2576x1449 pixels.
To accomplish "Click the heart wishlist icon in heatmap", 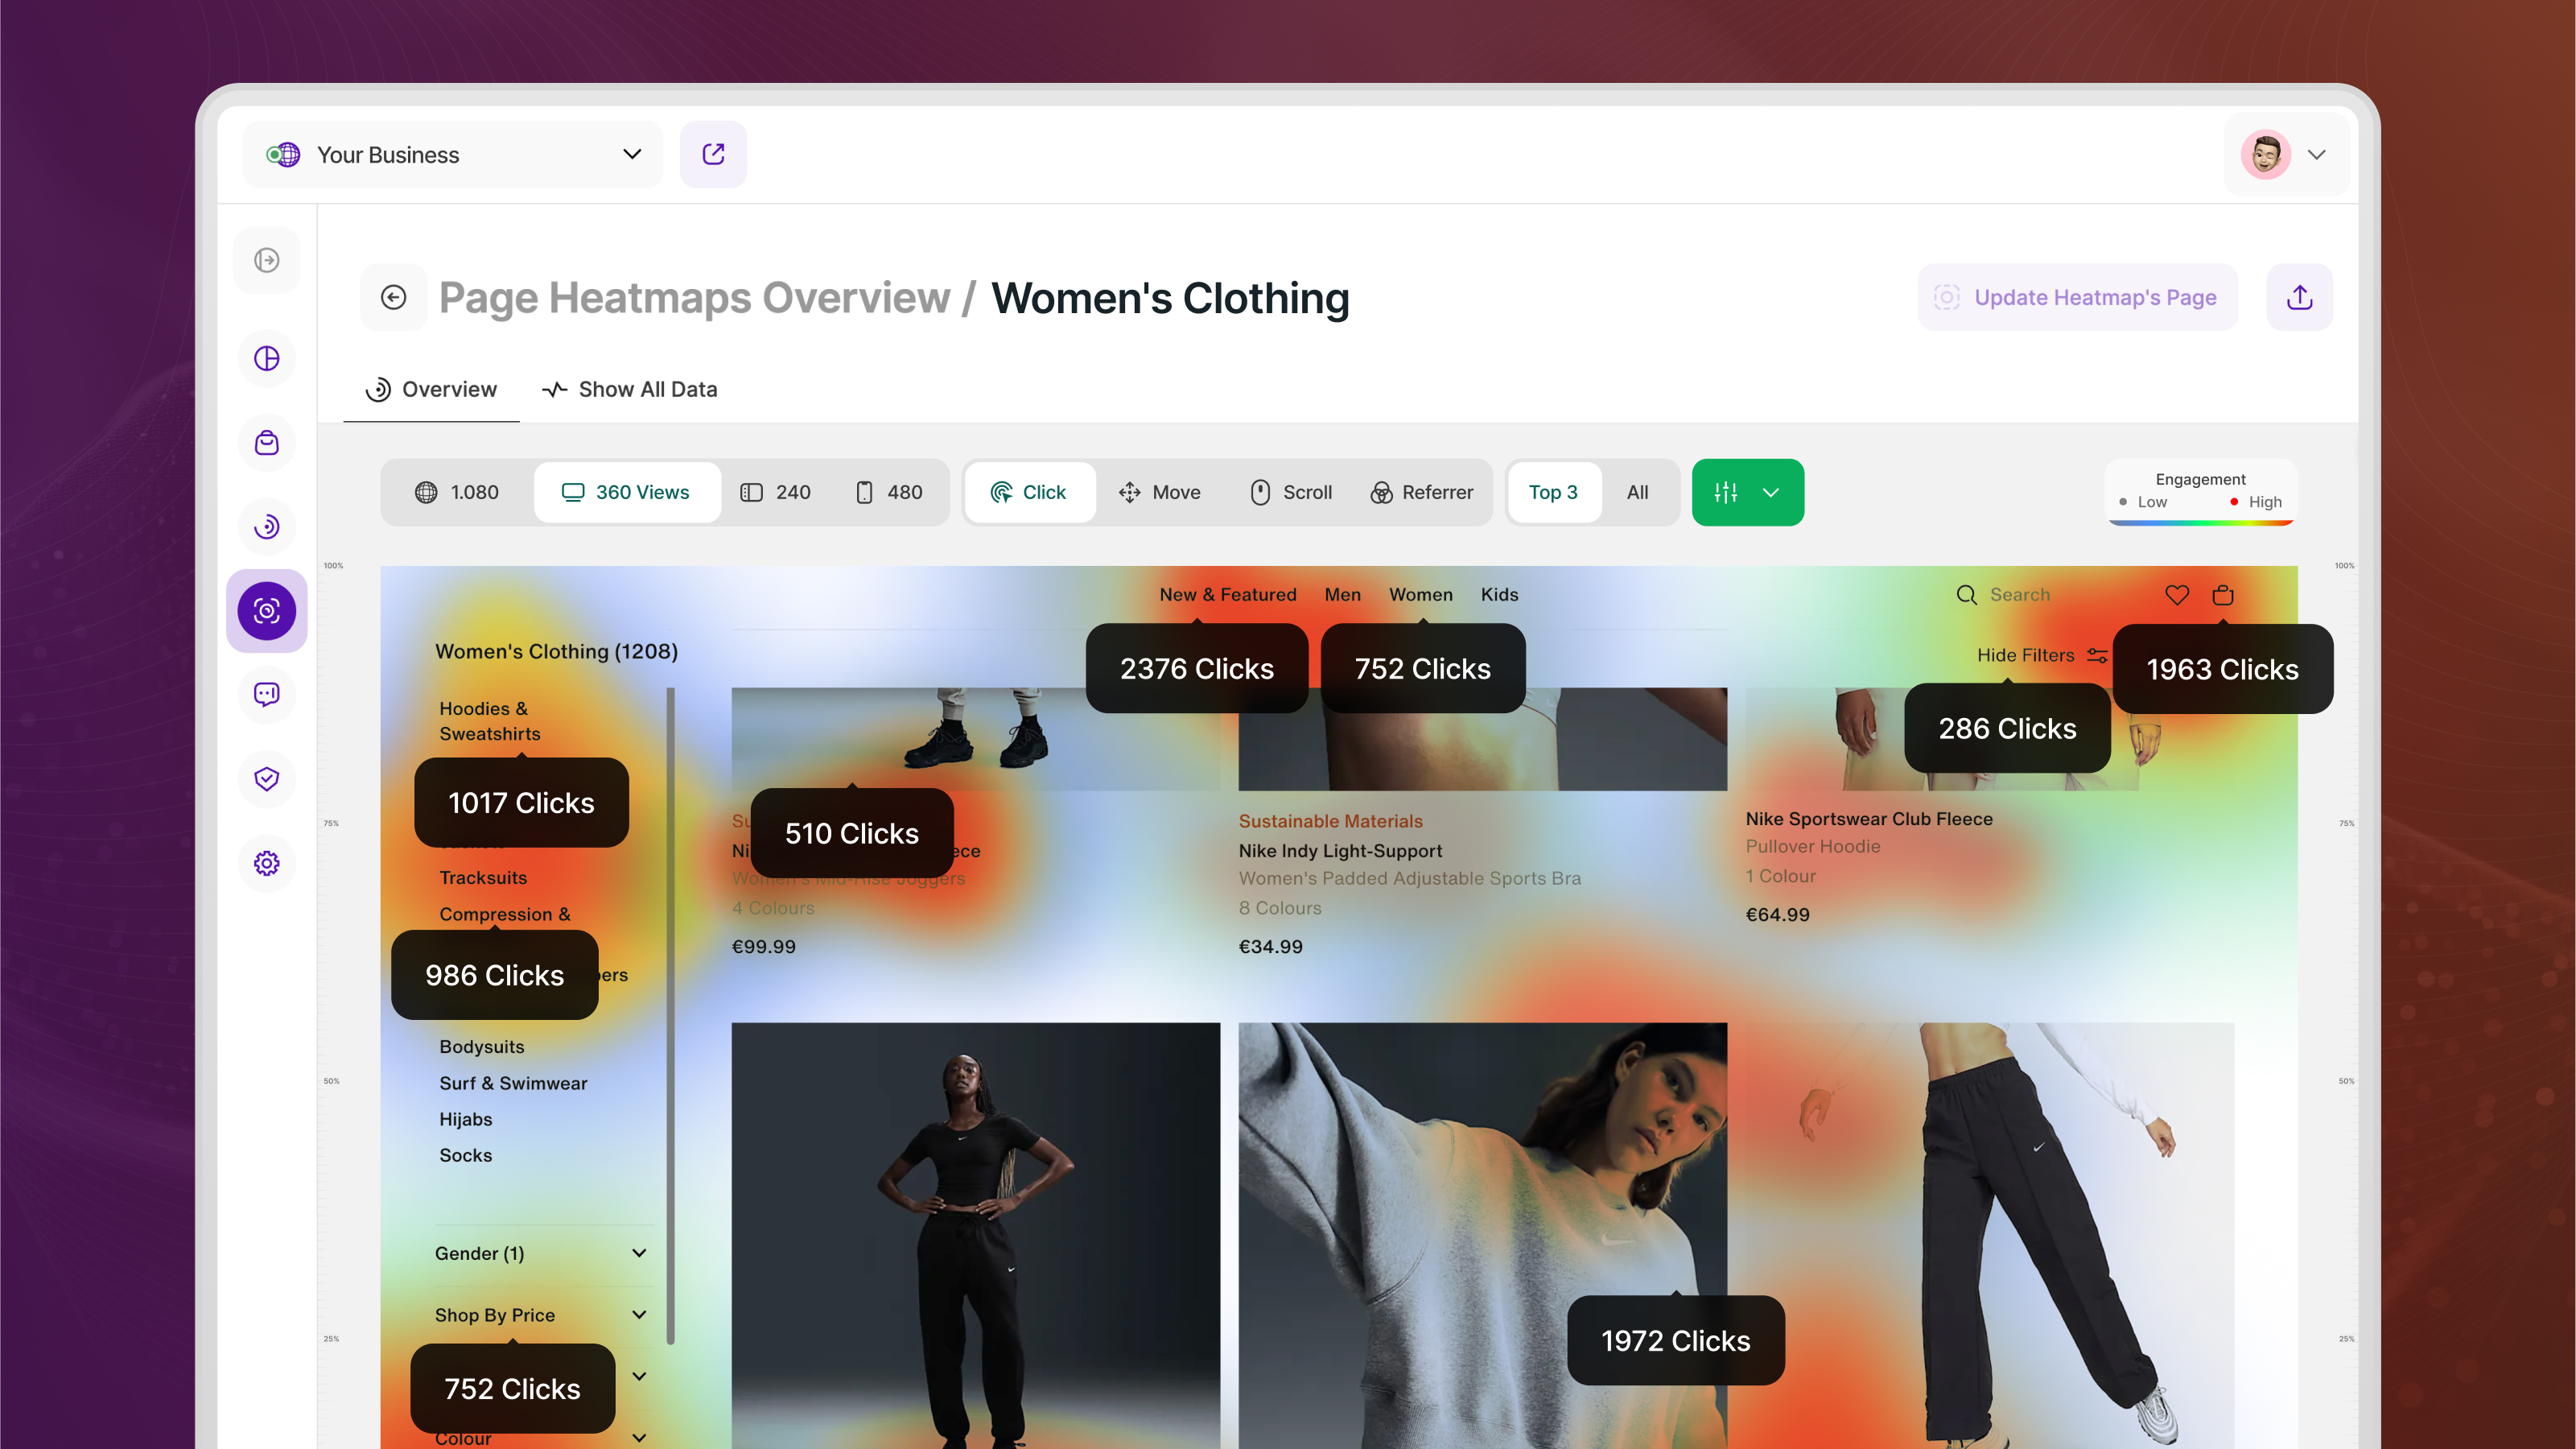I will pos(2177,595).
